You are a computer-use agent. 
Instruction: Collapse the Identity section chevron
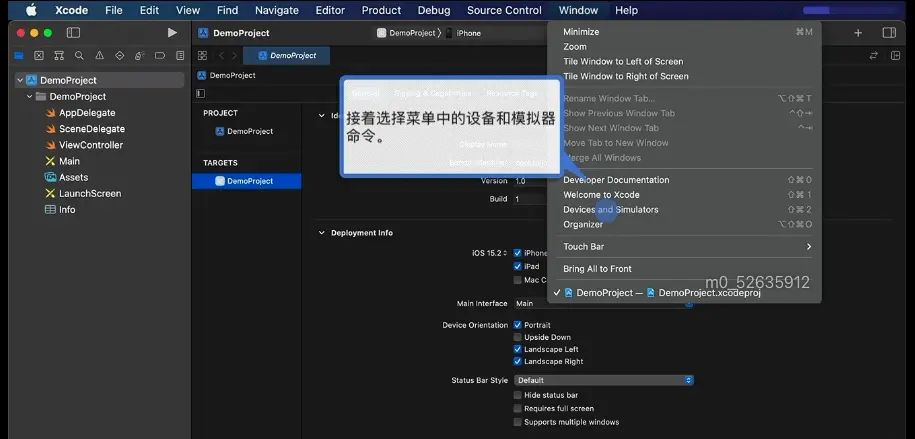[x=321, y=116]
